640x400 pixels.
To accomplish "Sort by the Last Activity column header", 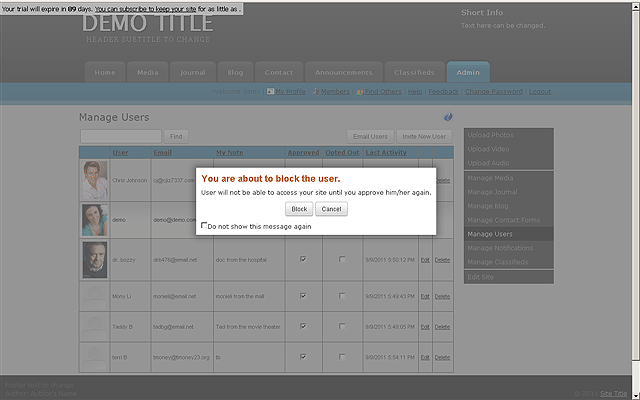I will point(386,153).
